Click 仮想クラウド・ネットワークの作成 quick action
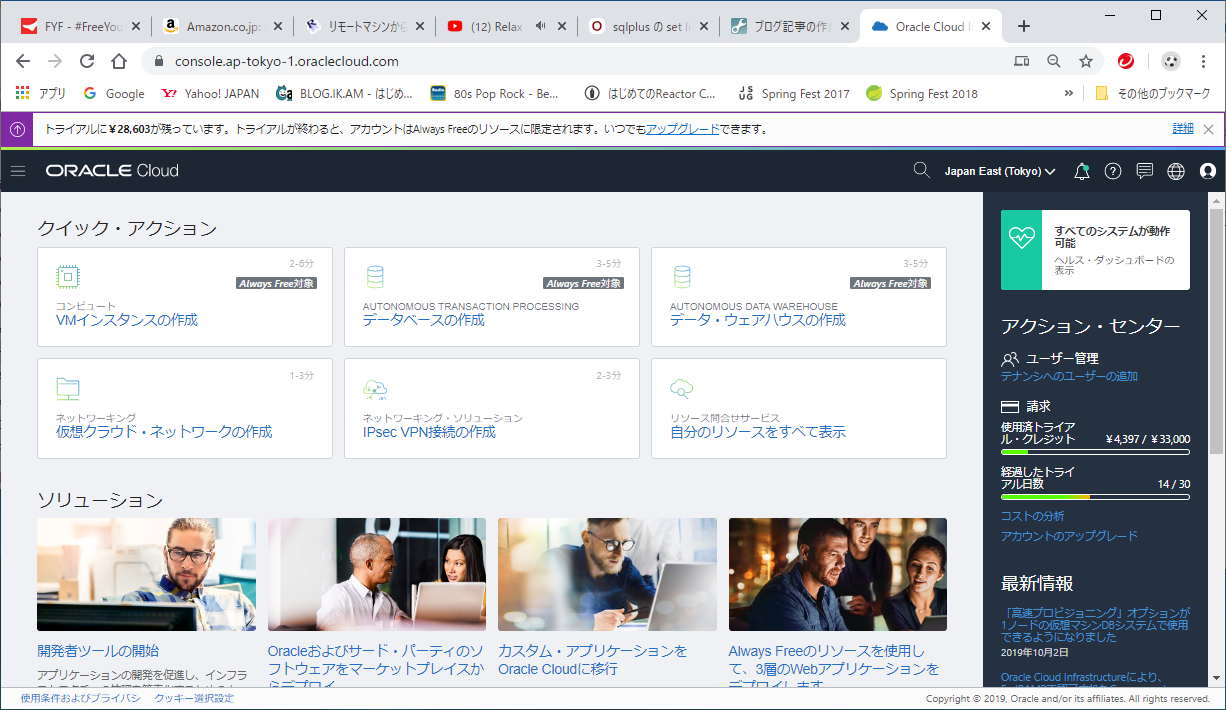Viewport: 1226px width, 710px height. 164,432
